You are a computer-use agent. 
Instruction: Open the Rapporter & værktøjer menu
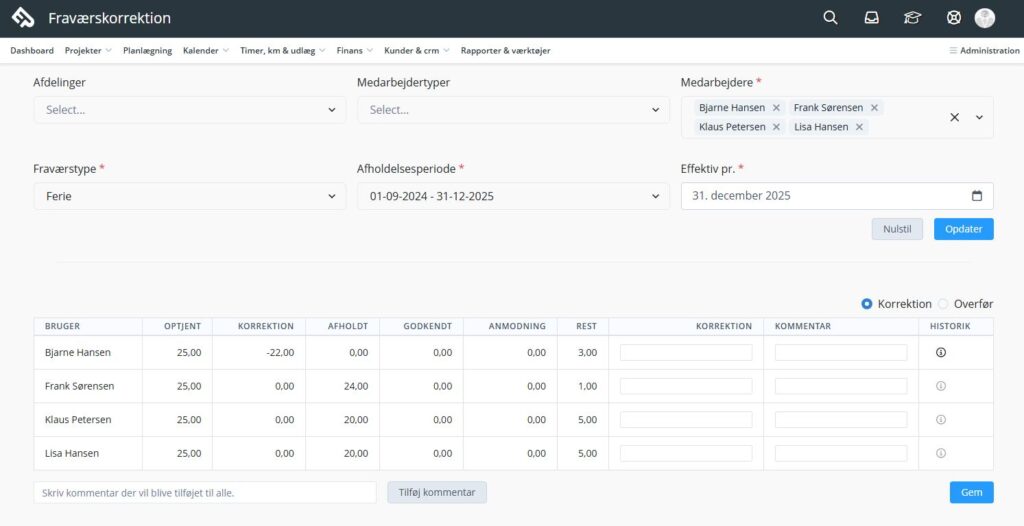[505, 50]
